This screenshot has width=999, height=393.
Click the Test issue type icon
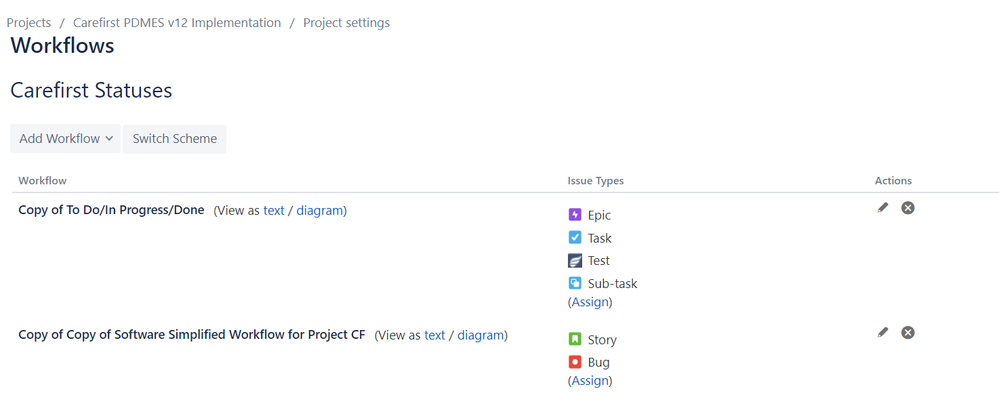(575, 261)
